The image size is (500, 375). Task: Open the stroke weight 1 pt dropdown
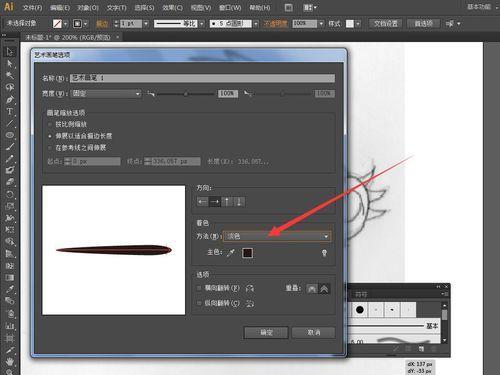tap(146, 24)
